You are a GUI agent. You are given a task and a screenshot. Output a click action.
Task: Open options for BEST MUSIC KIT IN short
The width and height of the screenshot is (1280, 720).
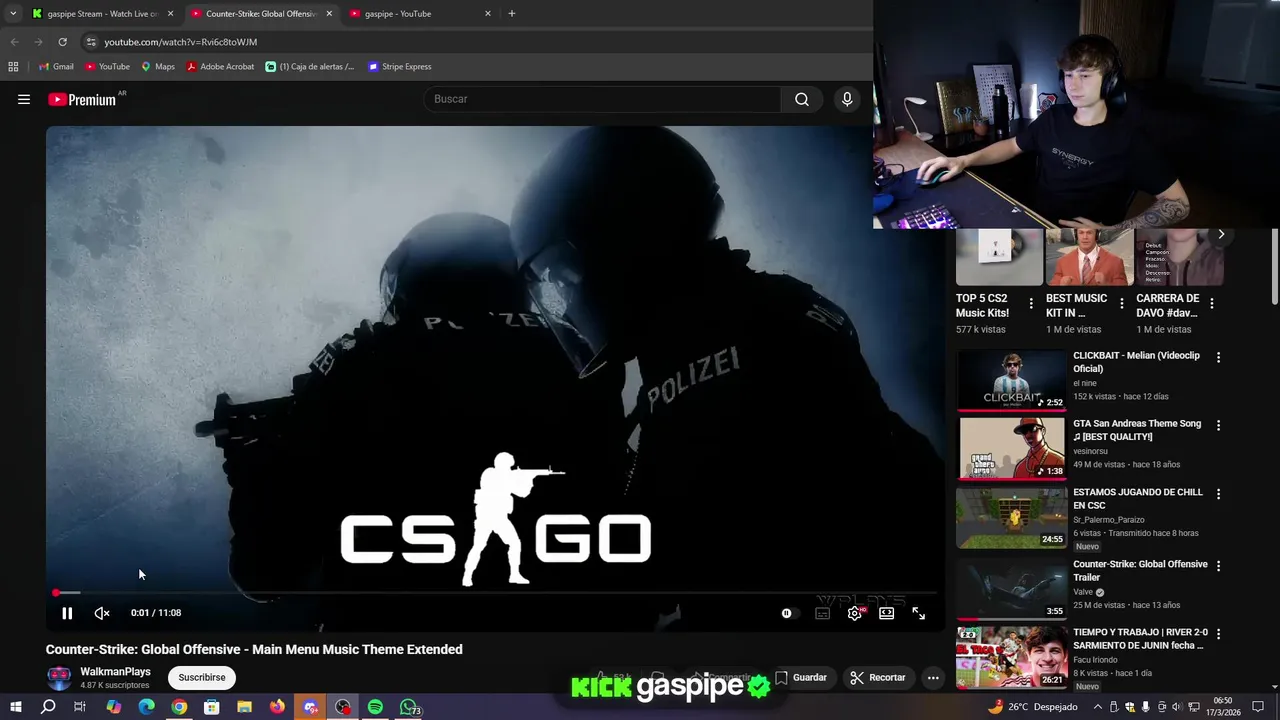(x=1121, y=304)
